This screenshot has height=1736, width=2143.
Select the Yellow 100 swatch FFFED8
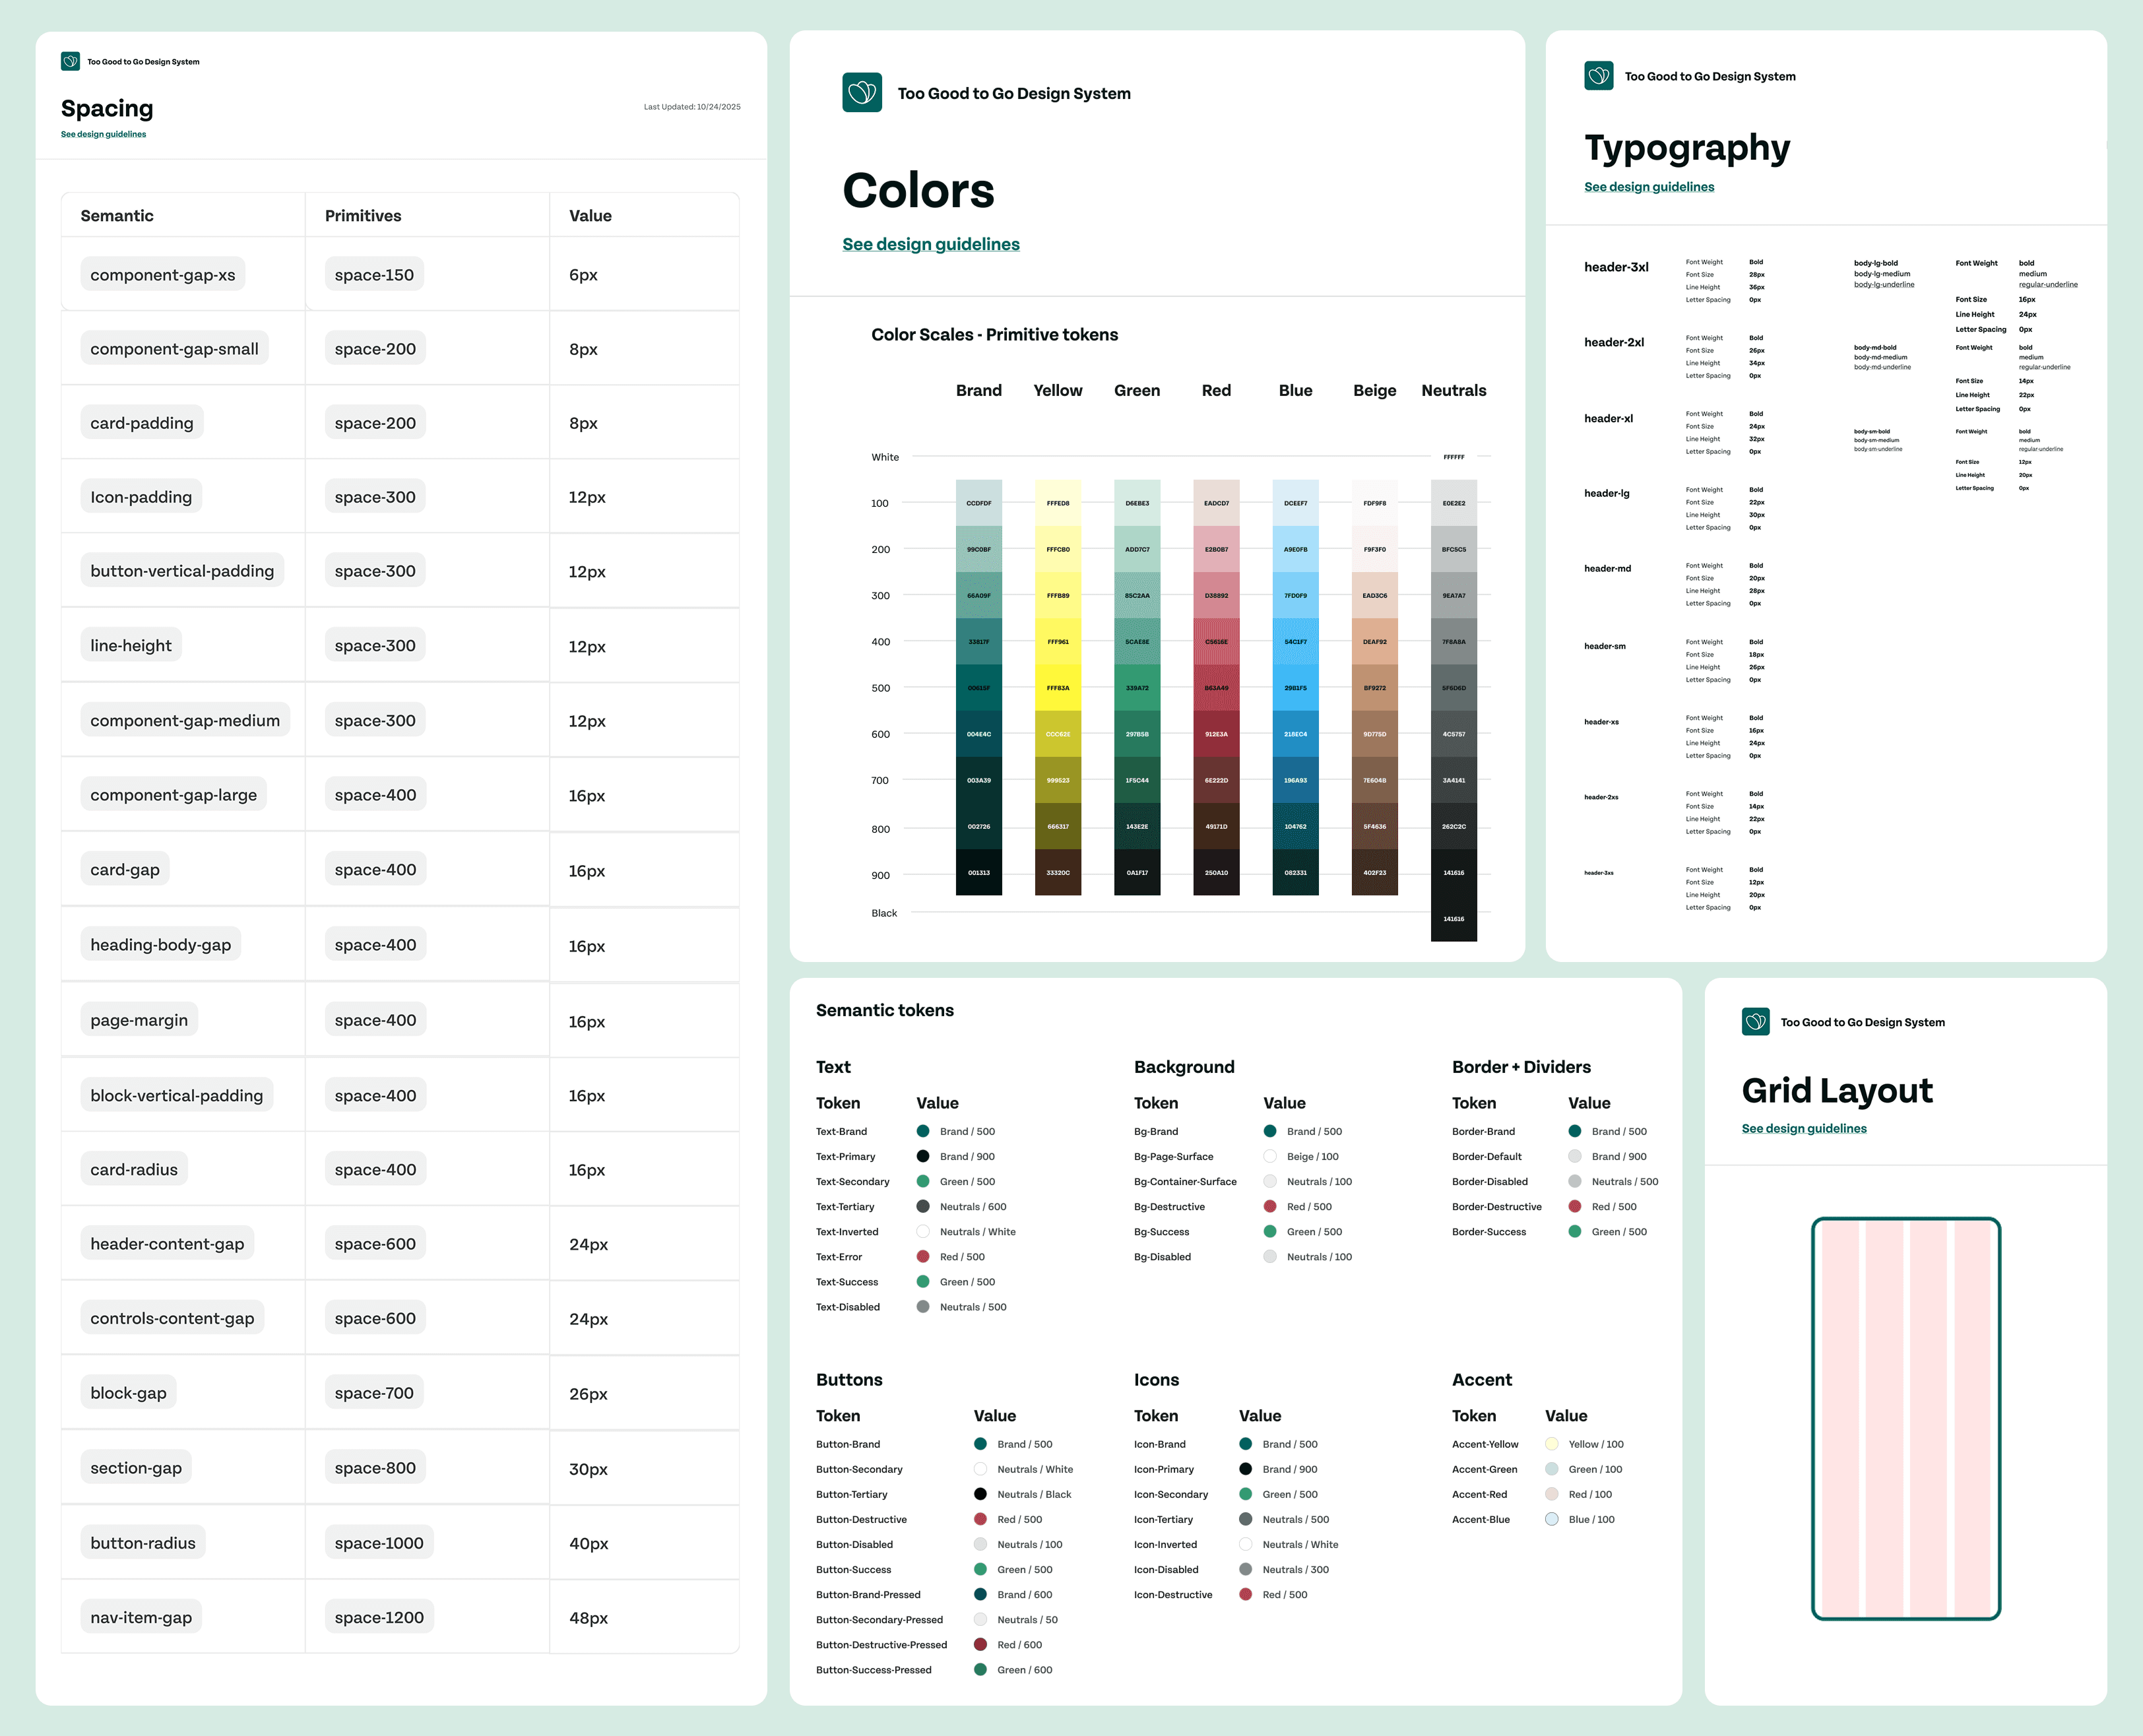(x=1057, y=503)
